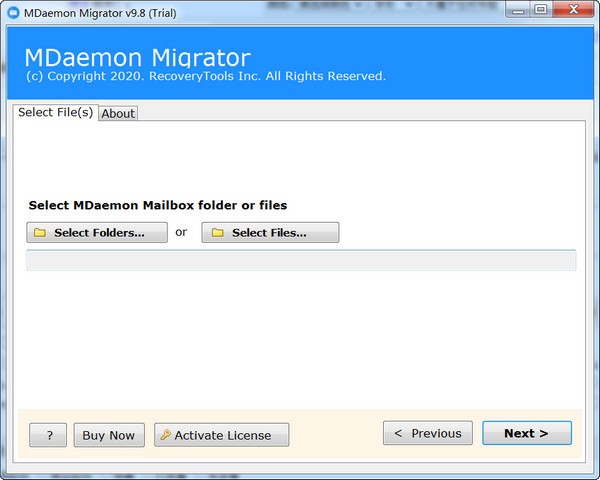Maximize the MDaemon Migrator window

[540, 11]
